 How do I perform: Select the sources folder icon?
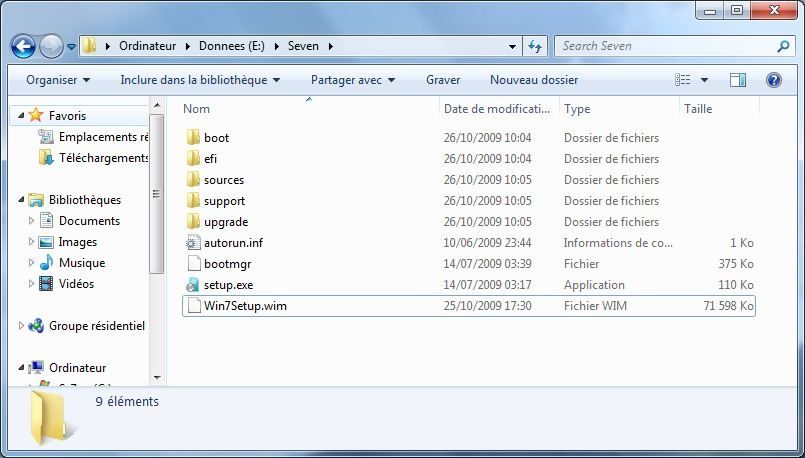194,180
